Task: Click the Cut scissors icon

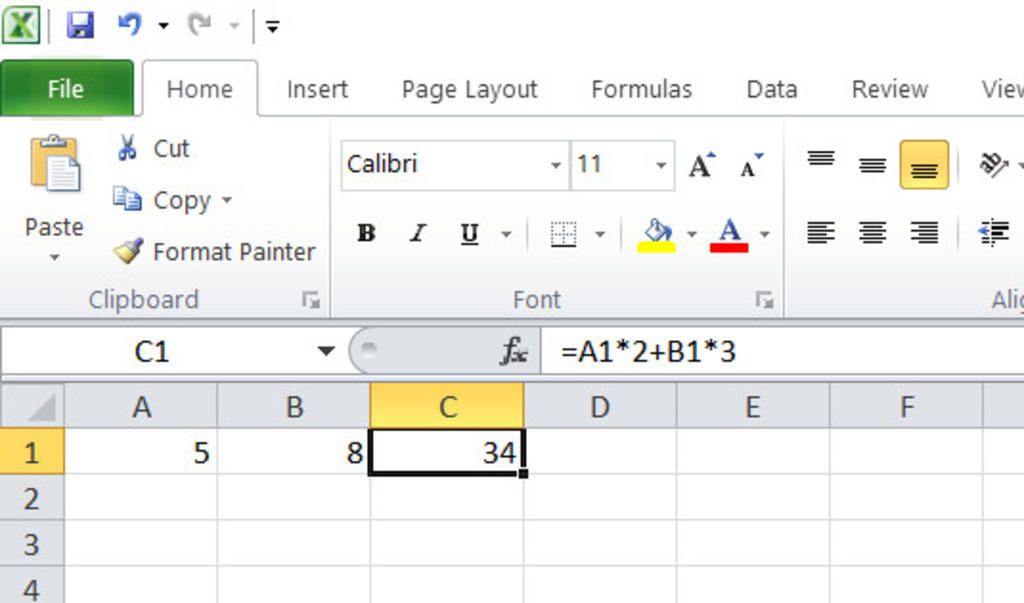Action: click(127, 149)
